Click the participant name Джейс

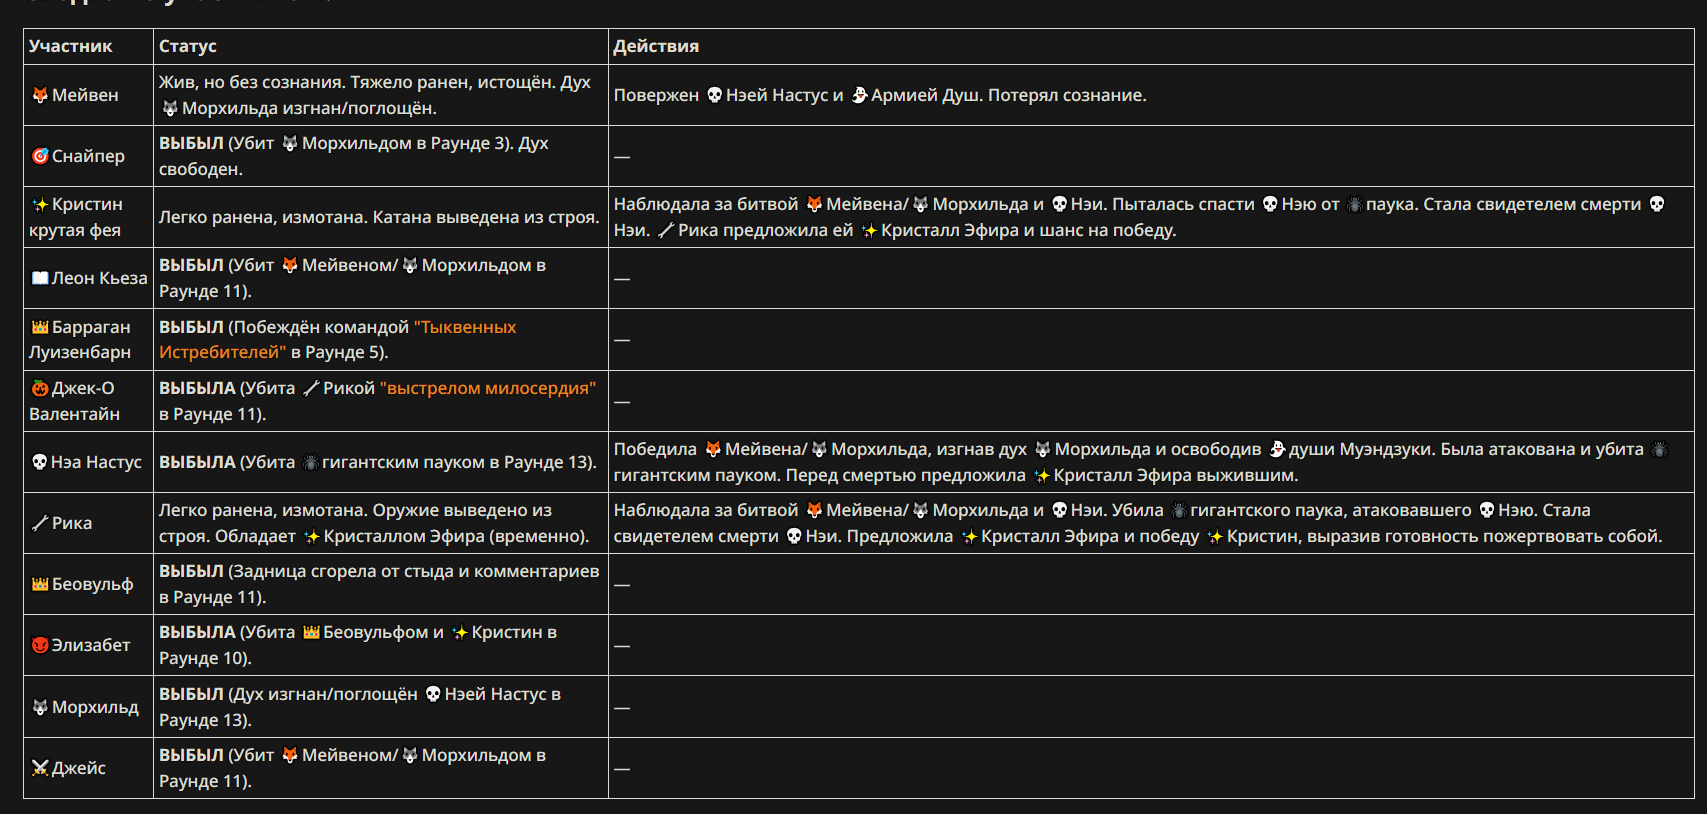pos(79,768)
